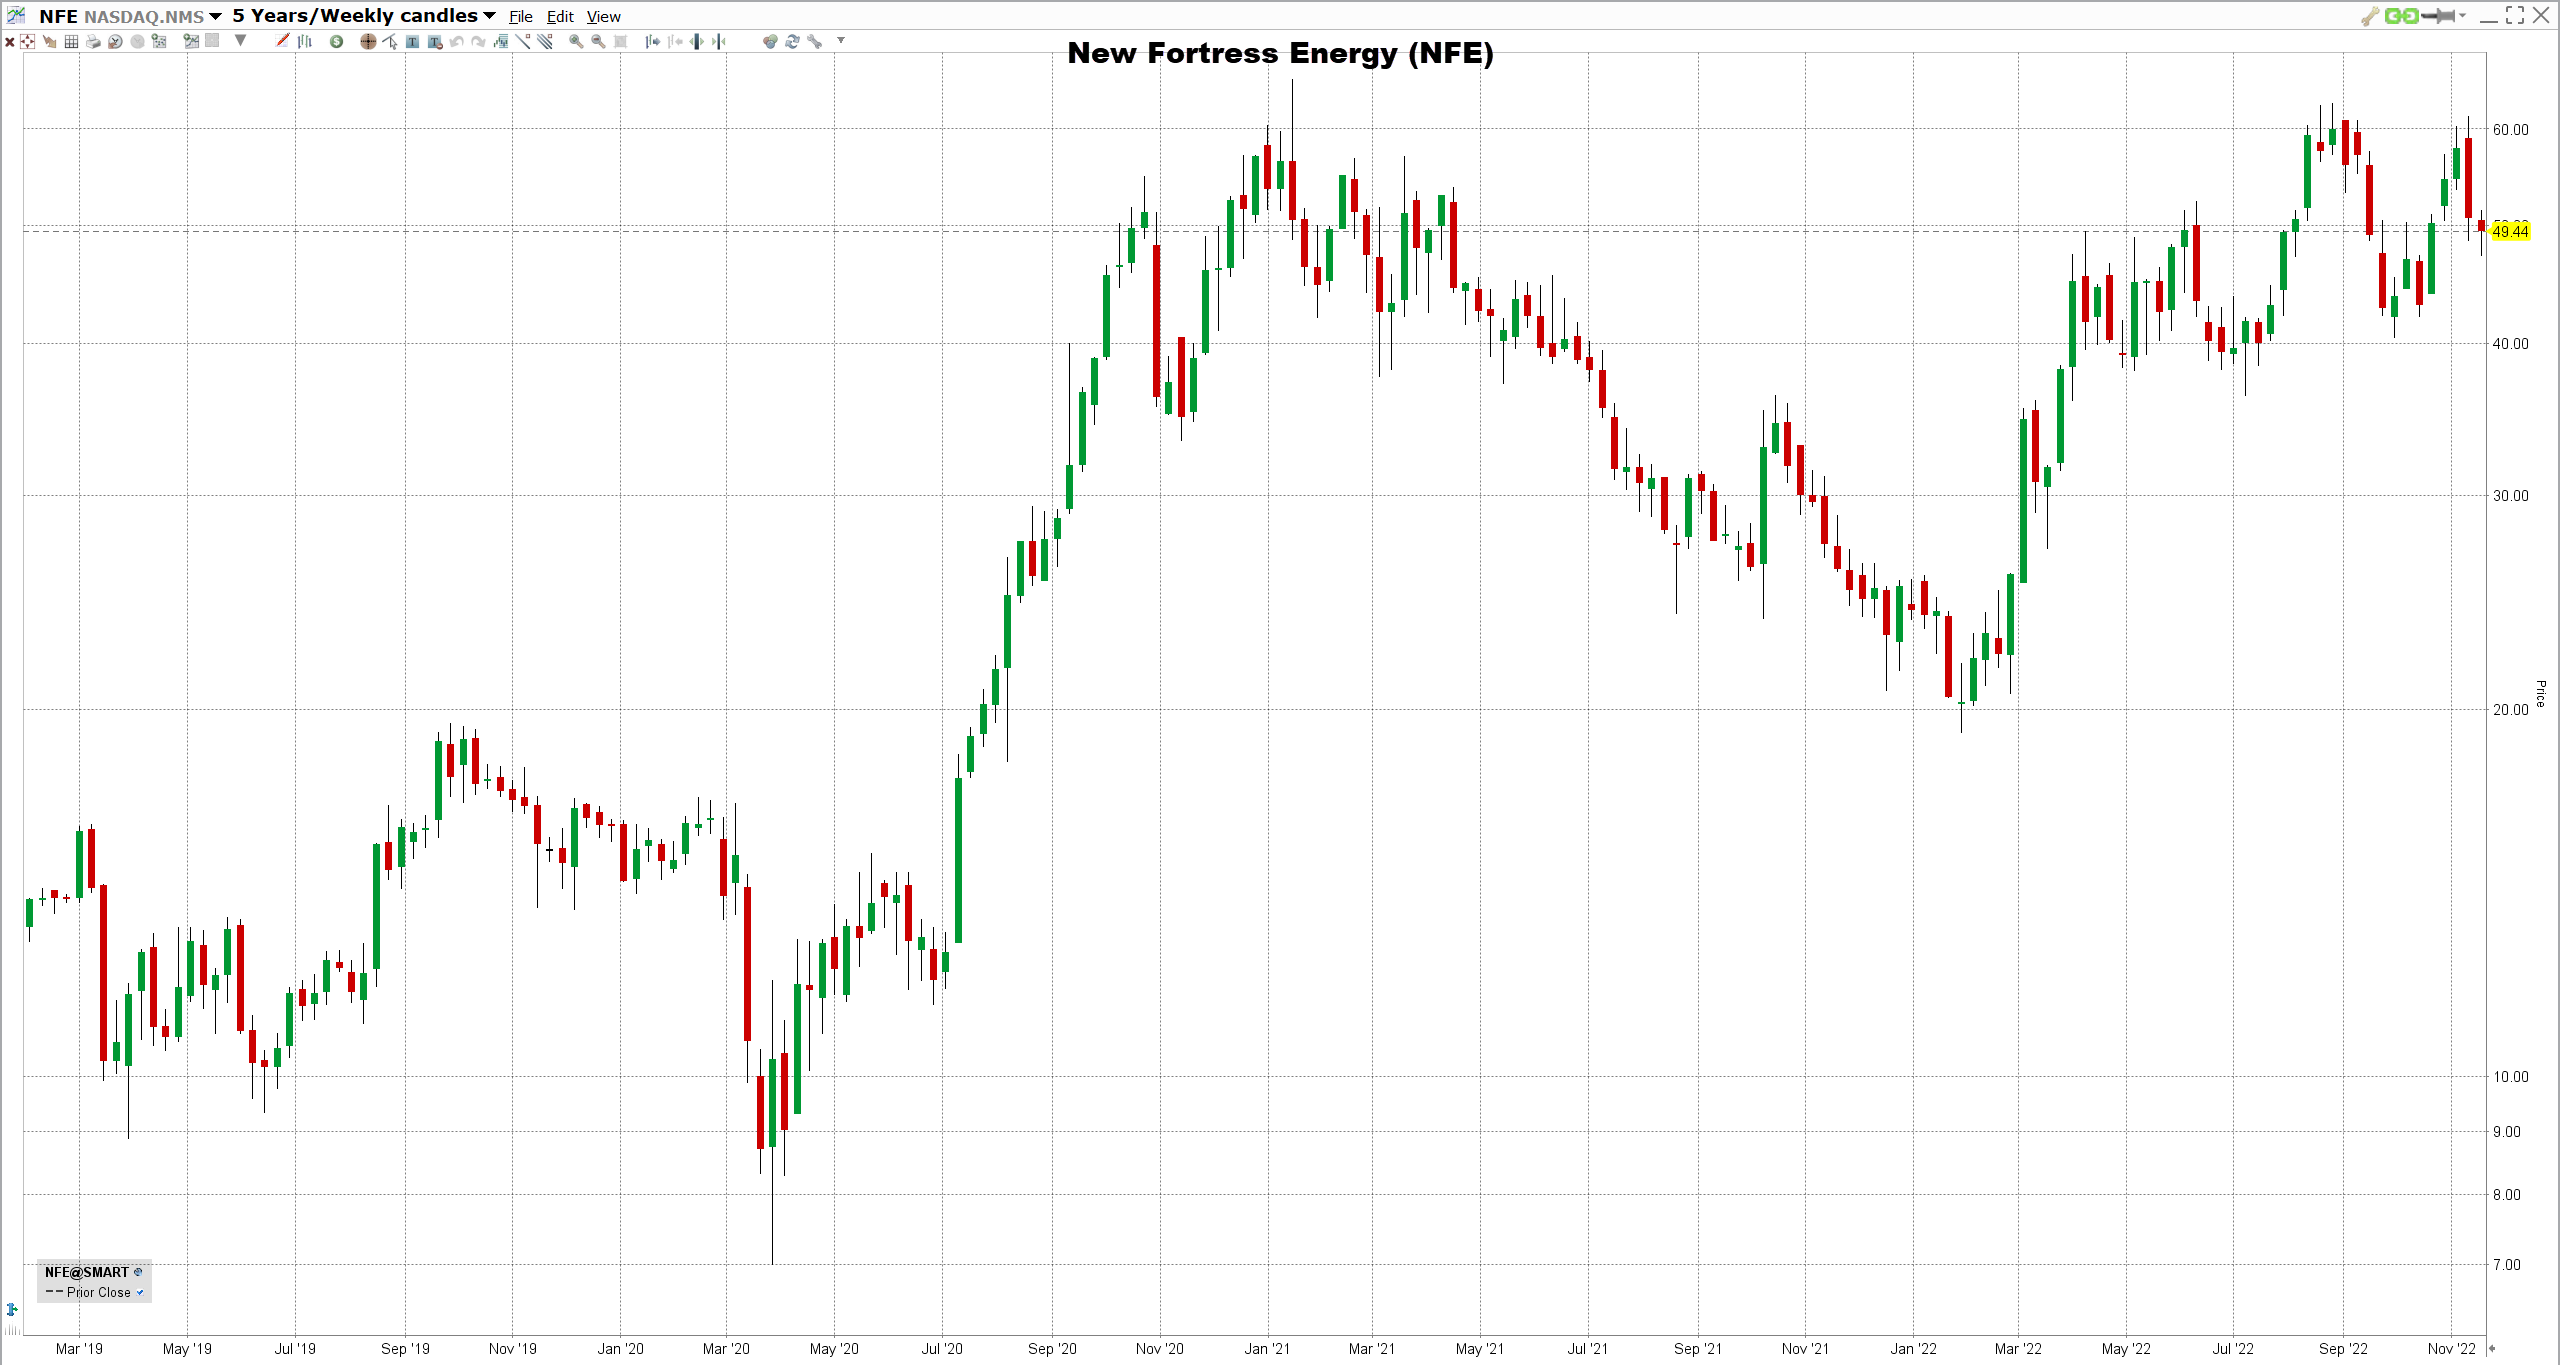Click the NFE@SMART legend label
The height and width of the screenshot is (1365, 2560).
tap(87, 1272)
